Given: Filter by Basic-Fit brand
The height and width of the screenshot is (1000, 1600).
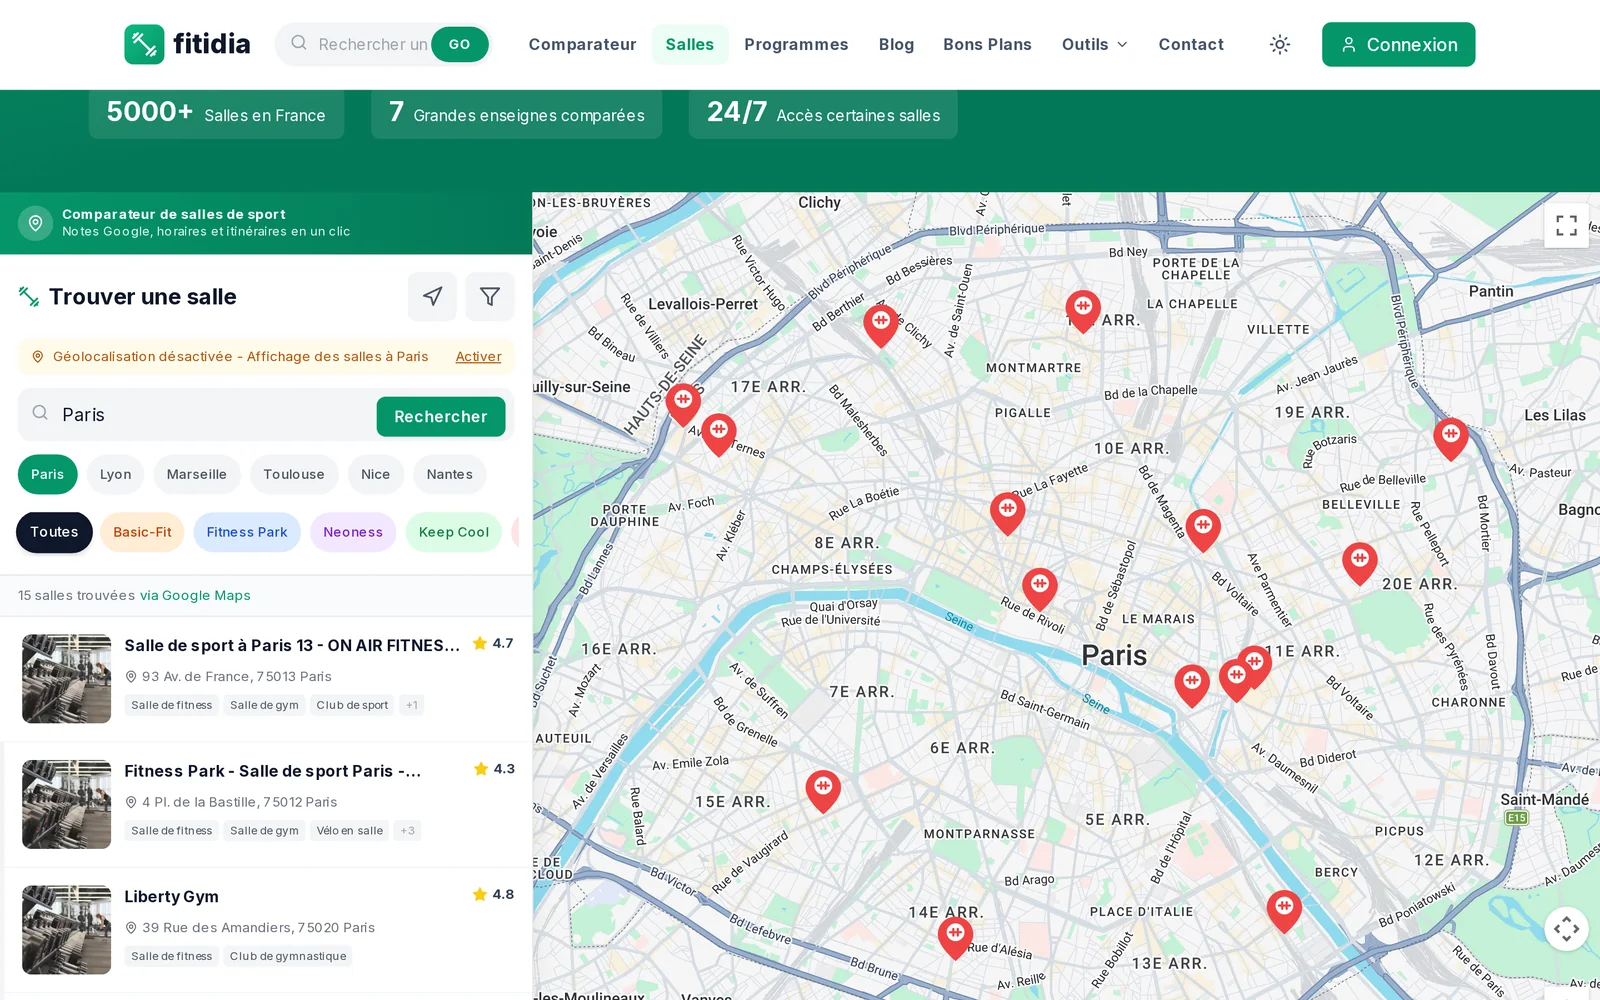Looking at the screenshot, I should [x=142, y=532].
